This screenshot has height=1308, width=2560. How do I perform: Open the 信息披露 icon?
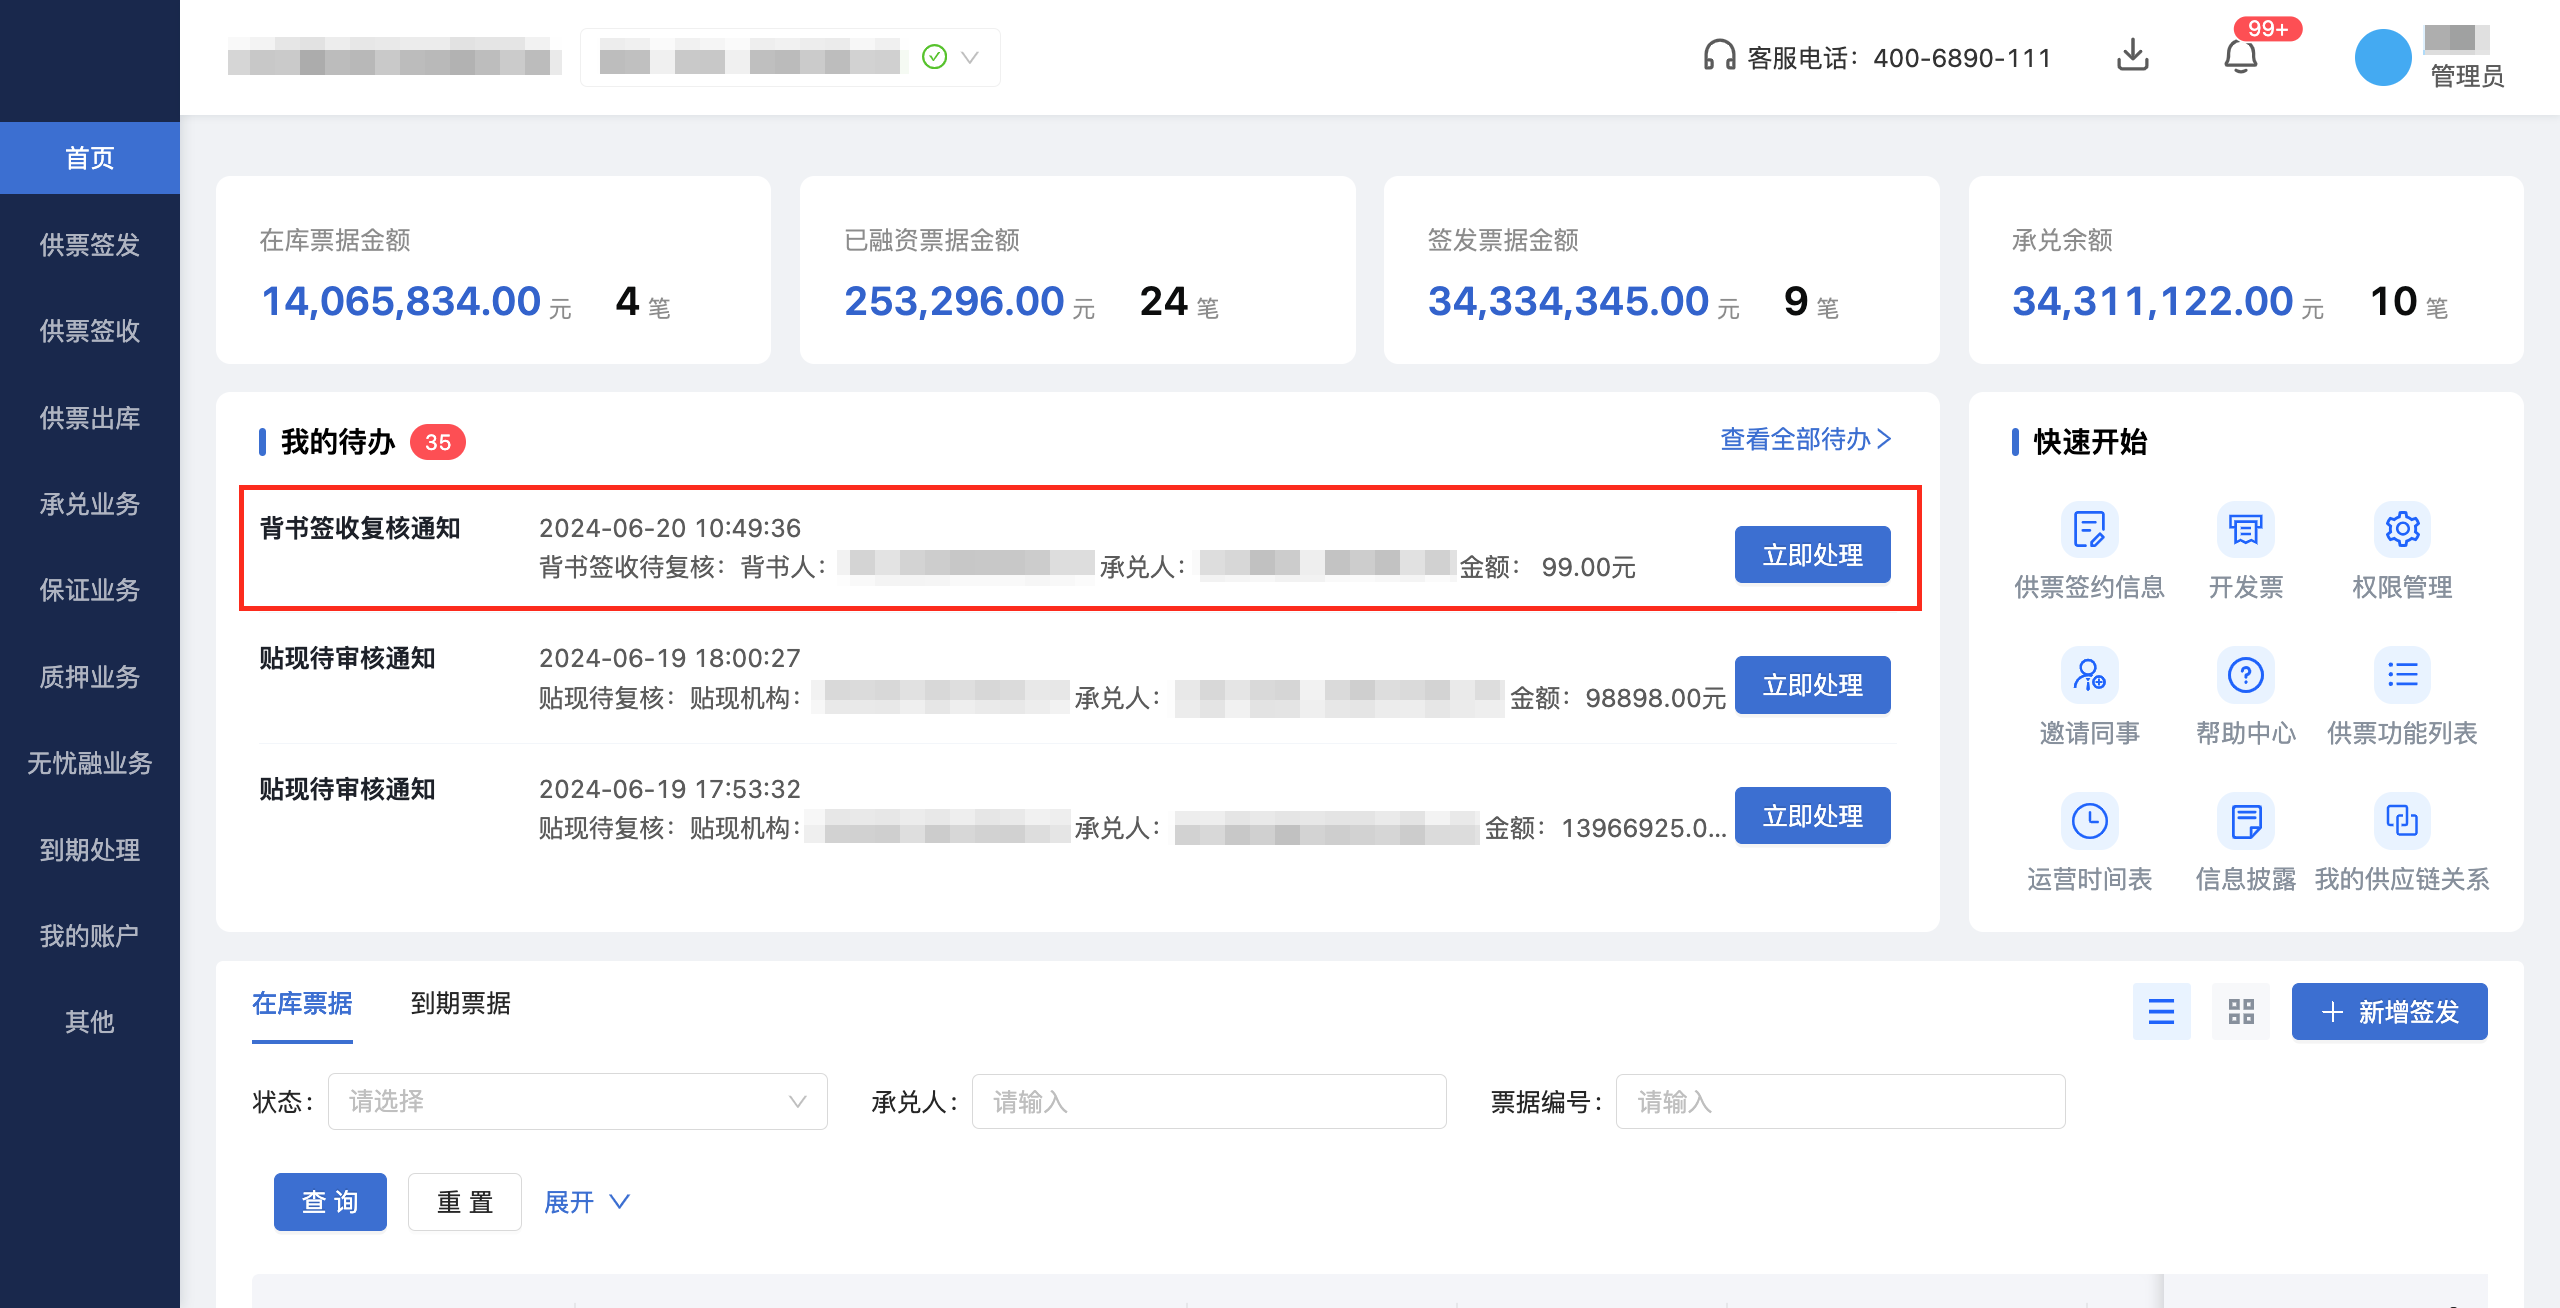tap(2245, 822)
